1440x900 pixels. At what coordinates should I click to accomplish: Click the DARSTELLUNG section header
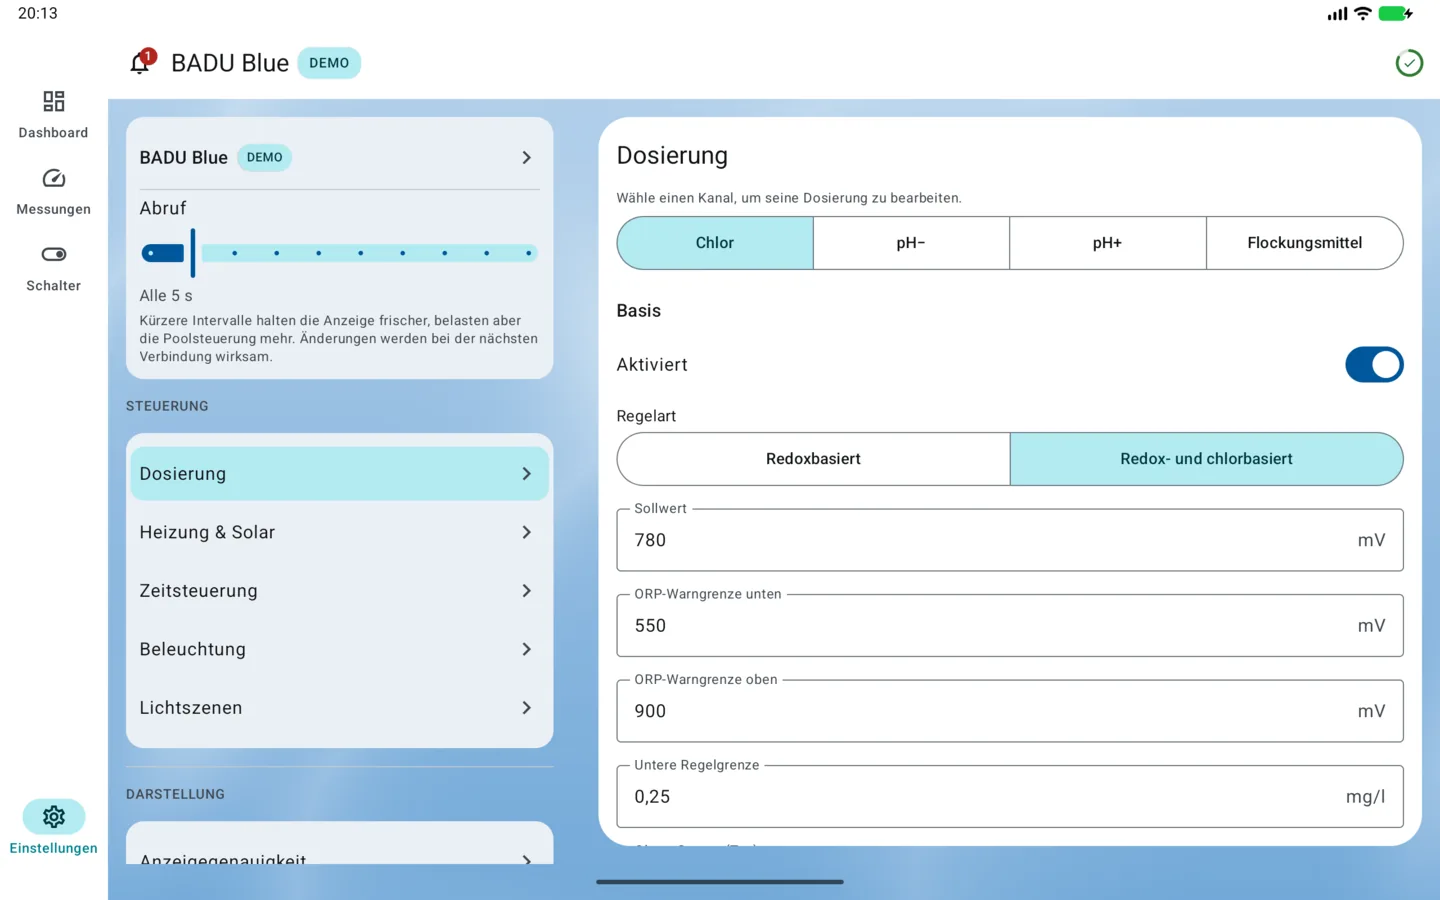pyautogui.click(x=175, y=794)
